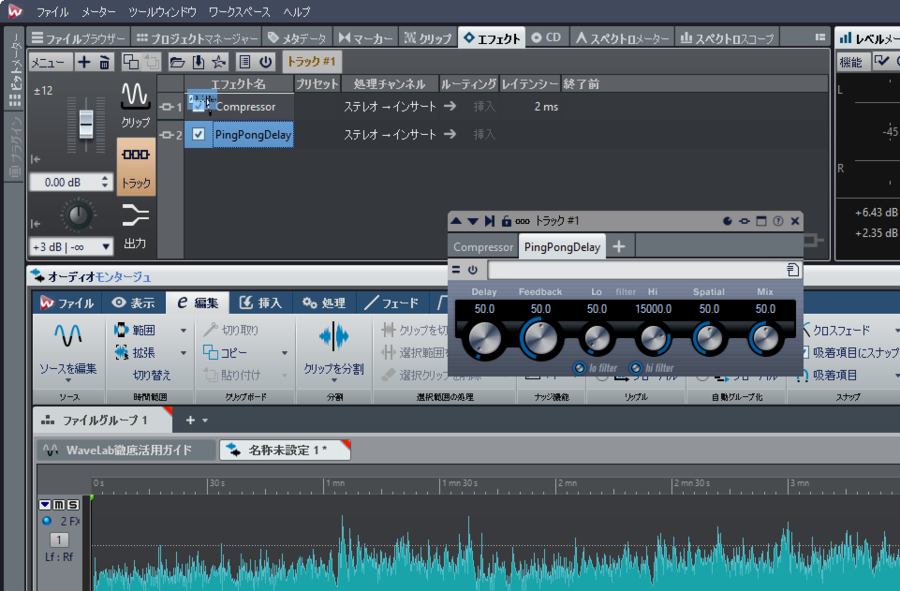Click the routing connector icon in plugin title bar
This screenshot has width=900, height=591.
(x=744, y=221)
